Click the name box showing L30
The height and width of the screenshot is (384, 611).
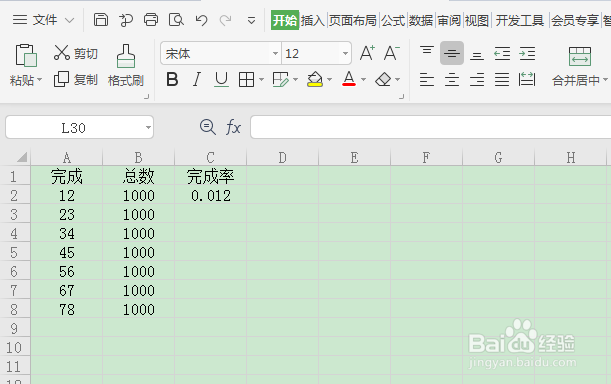(x=79, y=127)
